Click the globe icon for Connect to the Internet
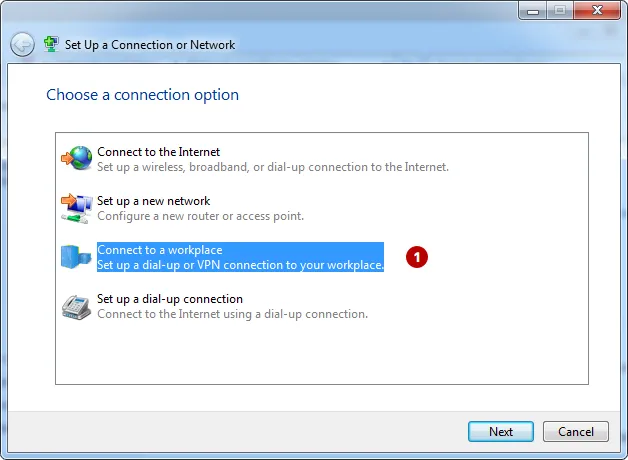 (x=76, y=158)
